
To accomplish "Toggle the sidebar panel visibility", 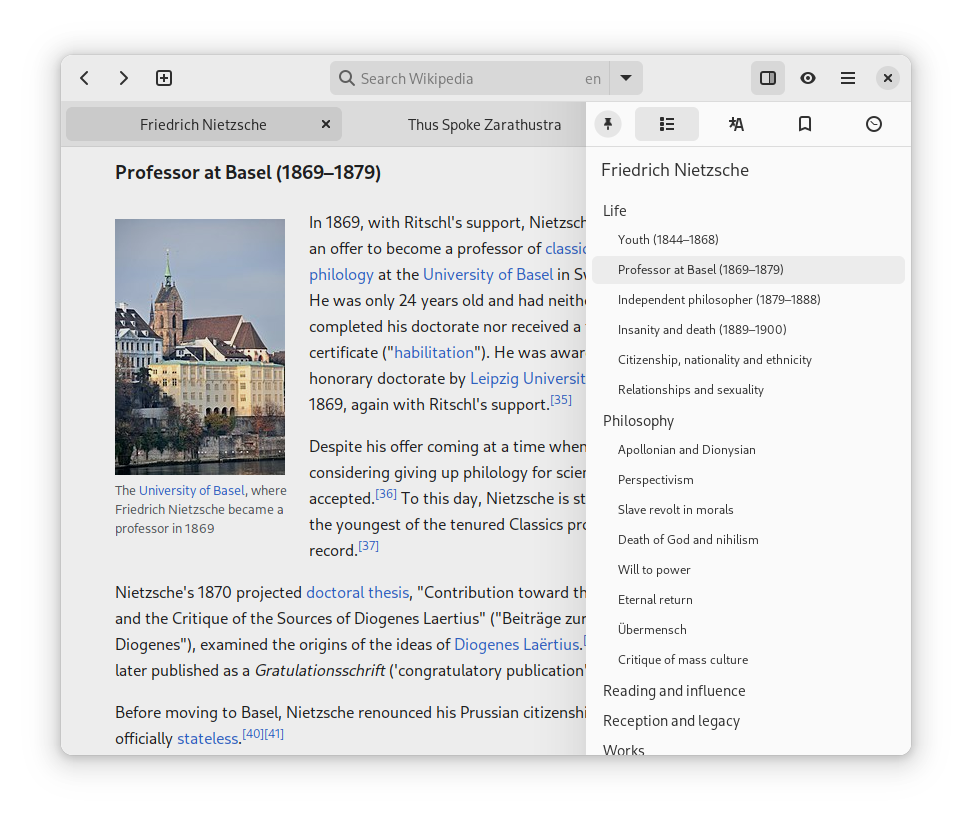I will coord(767,78).
